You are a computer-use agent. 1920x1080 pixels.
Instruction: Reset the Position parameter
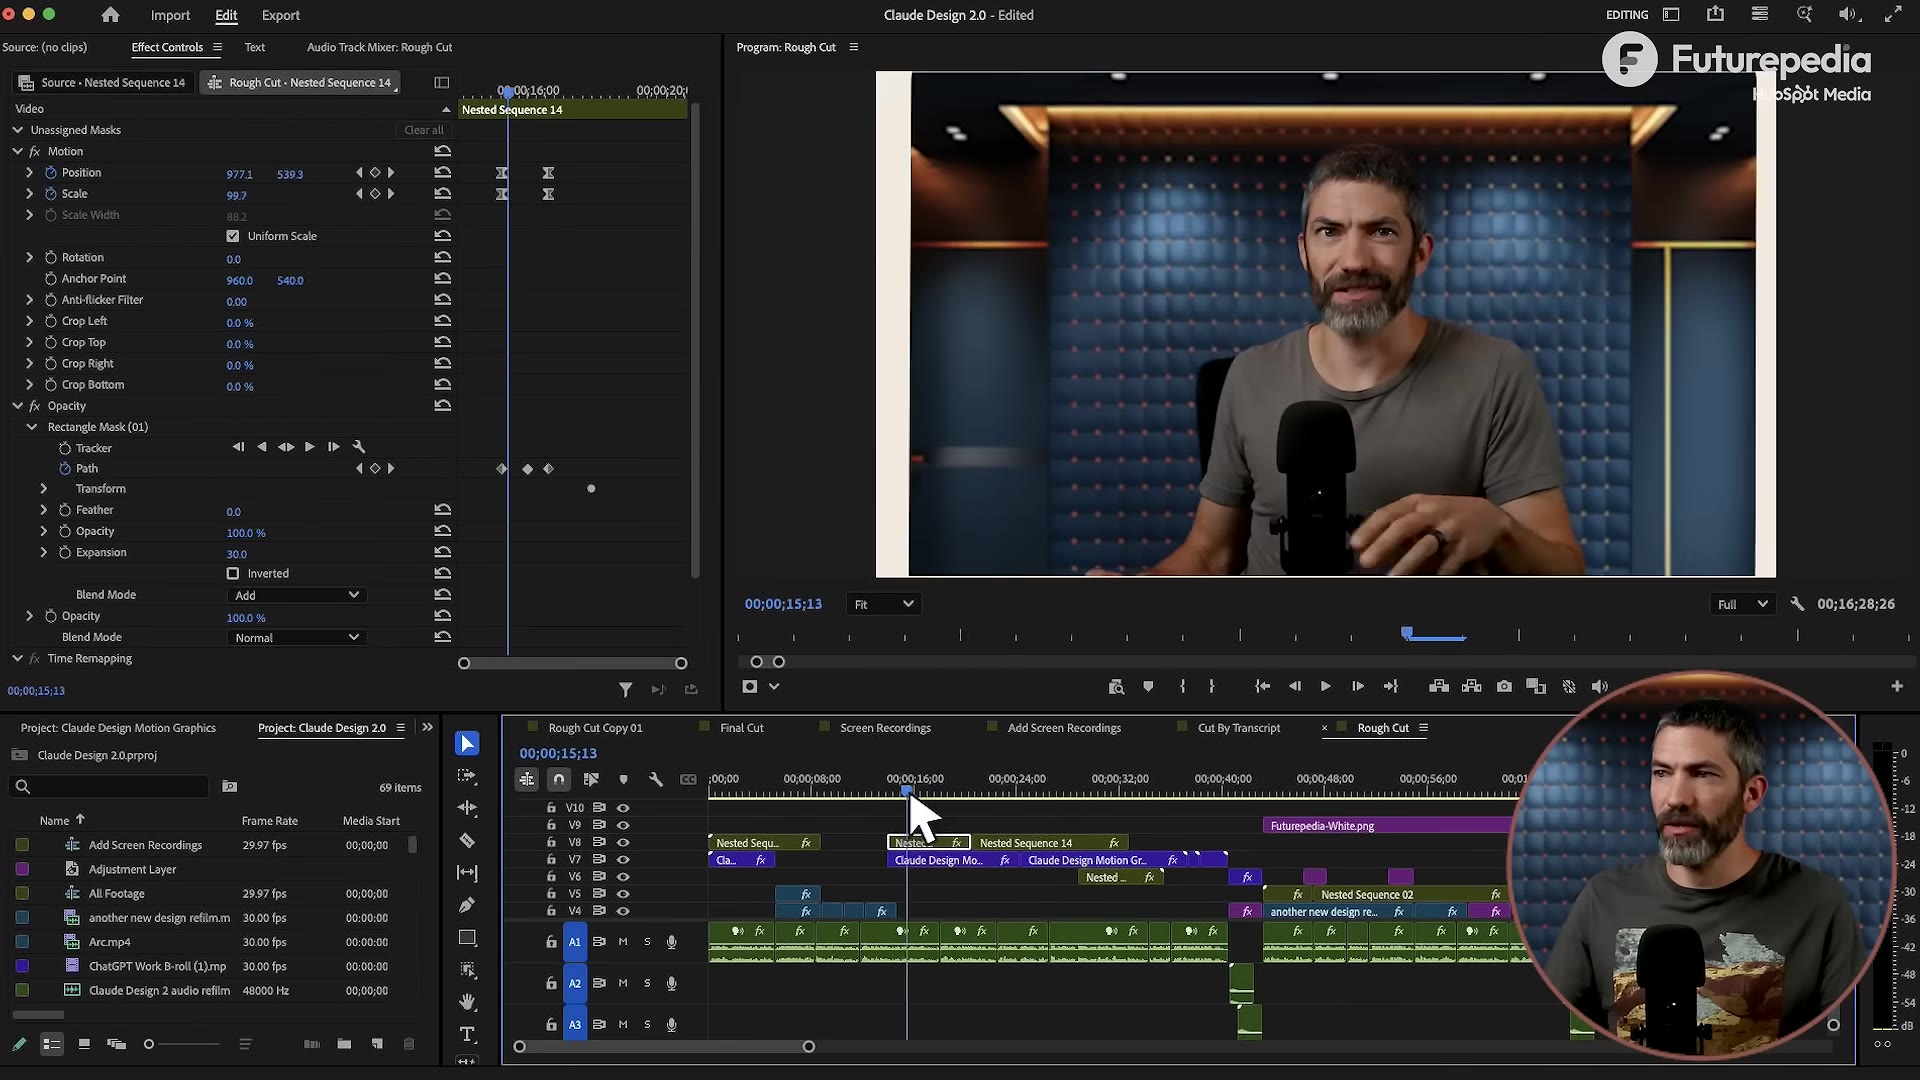(x=442, y=173)
